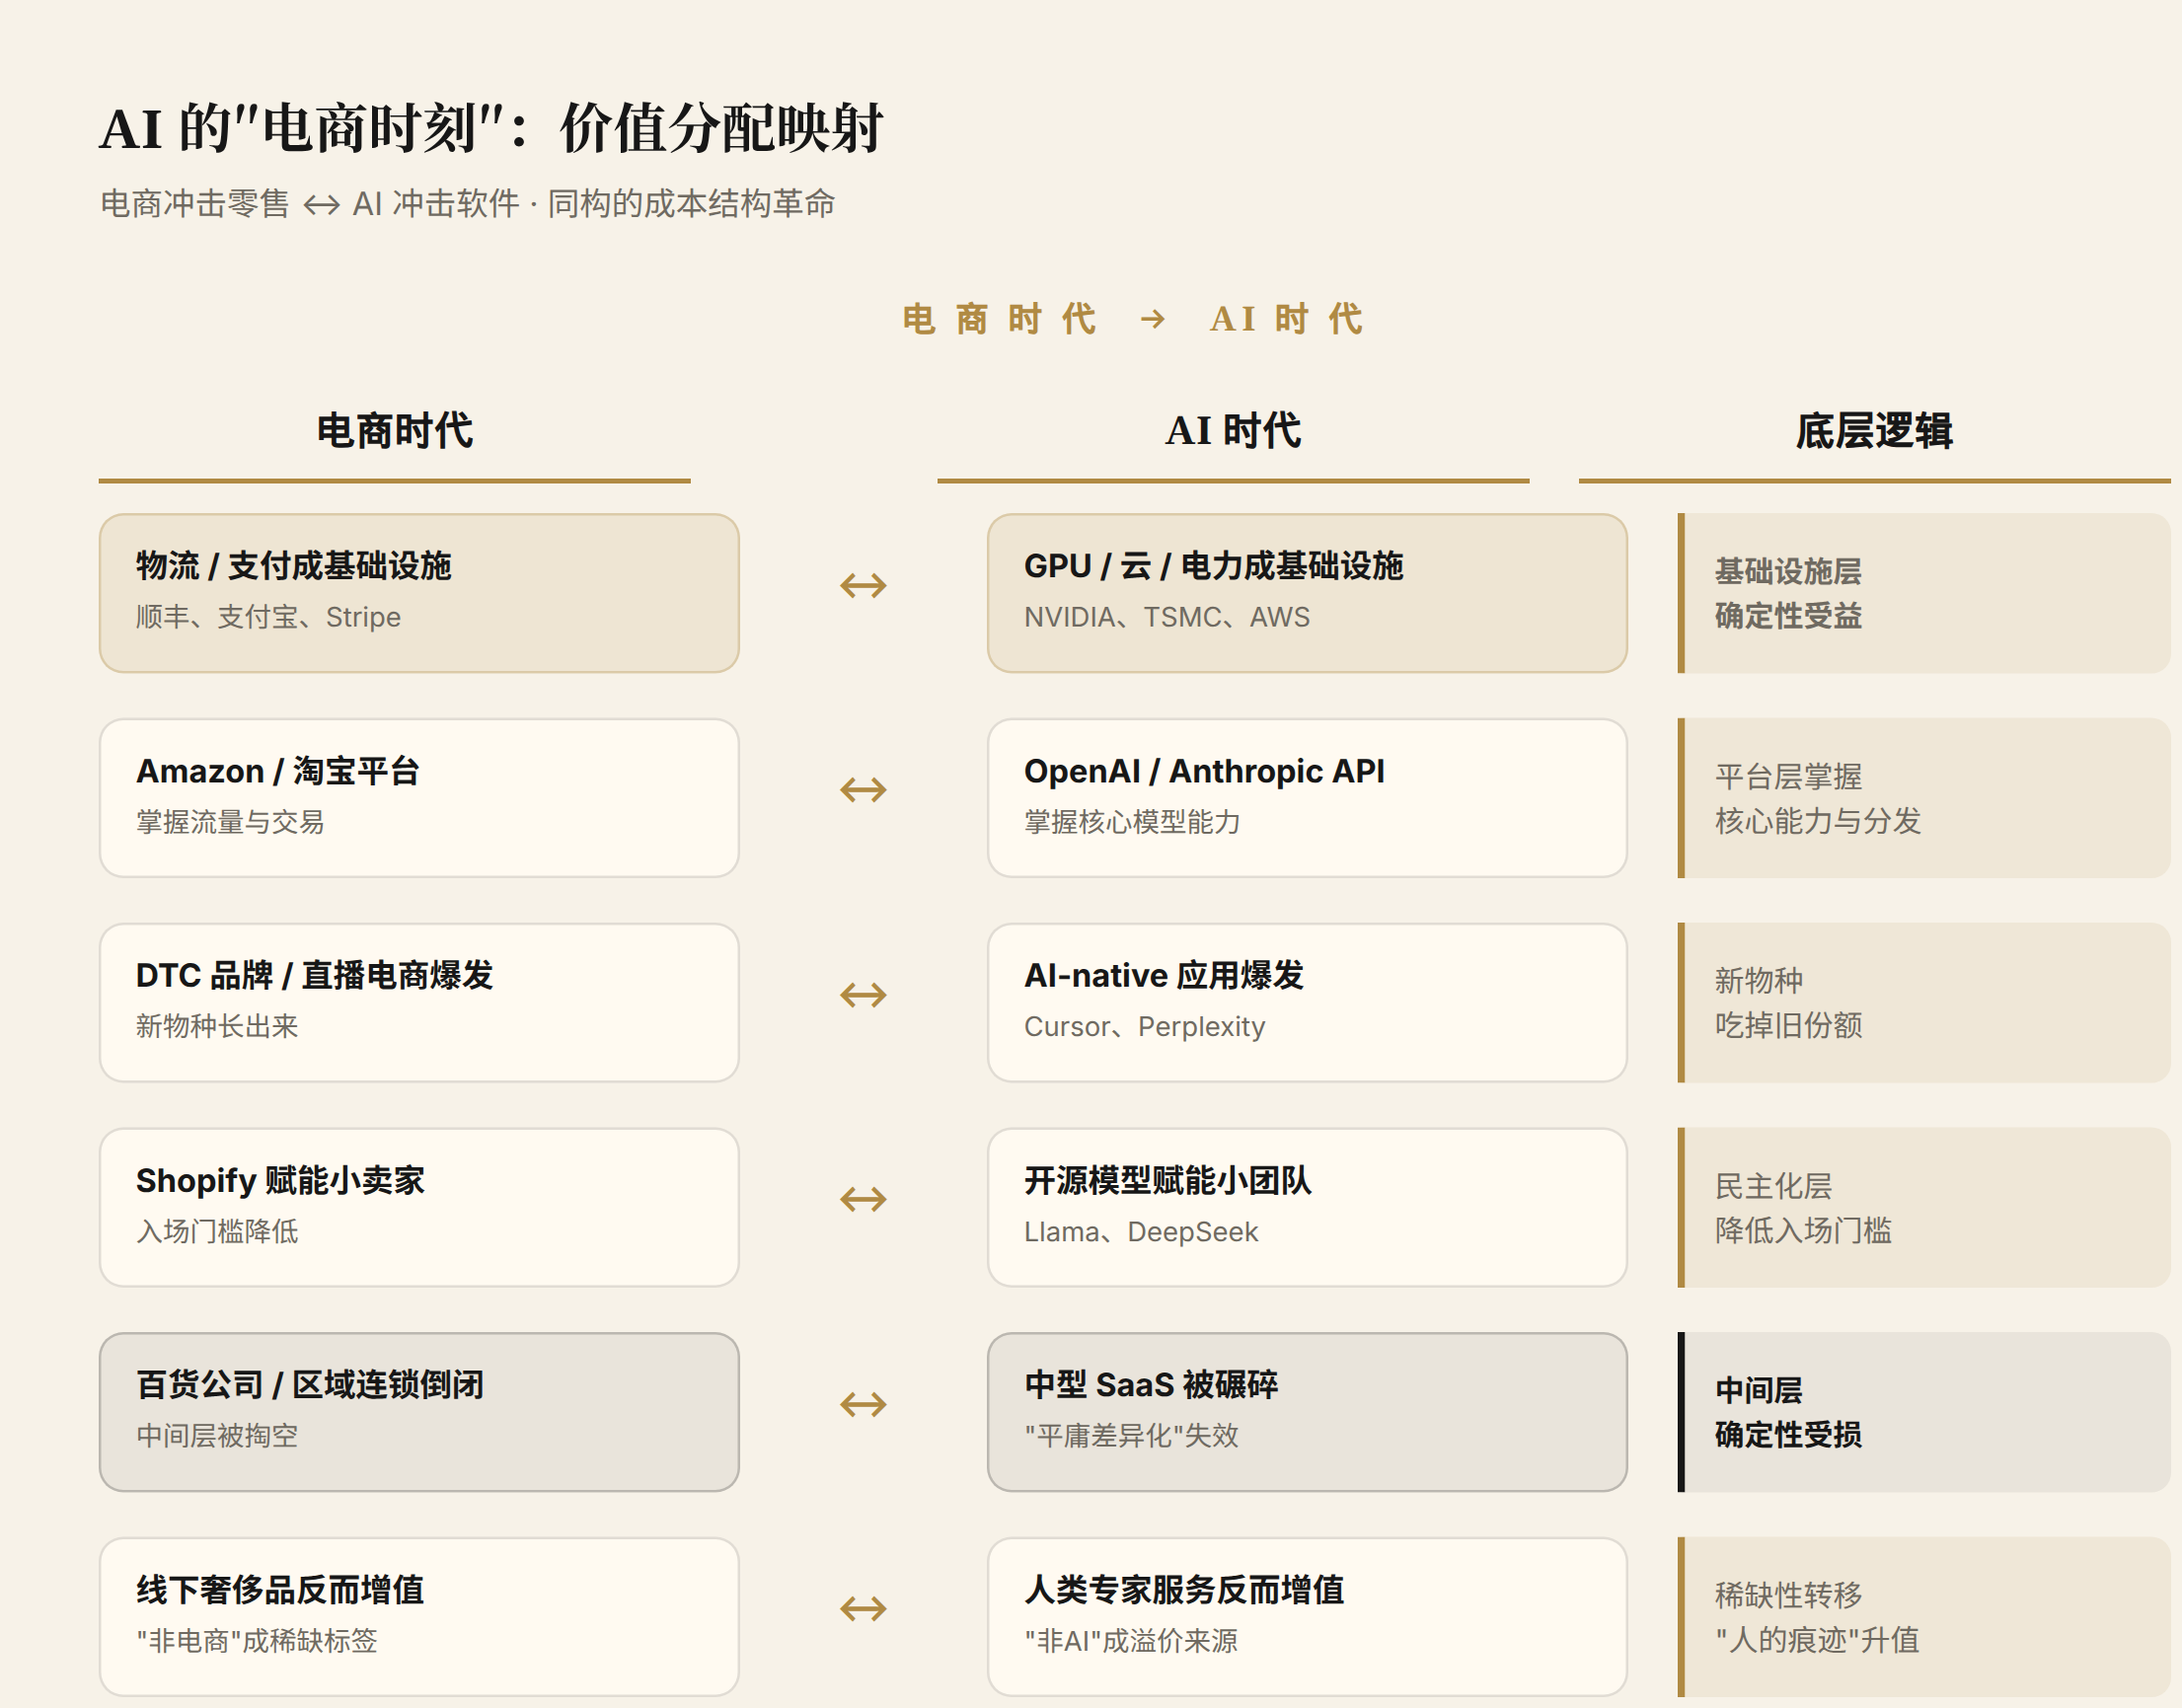Click the arrow beside the Shopify 赋能小卖家 card
The image size is (2182, 1708).
(863, 1199)
